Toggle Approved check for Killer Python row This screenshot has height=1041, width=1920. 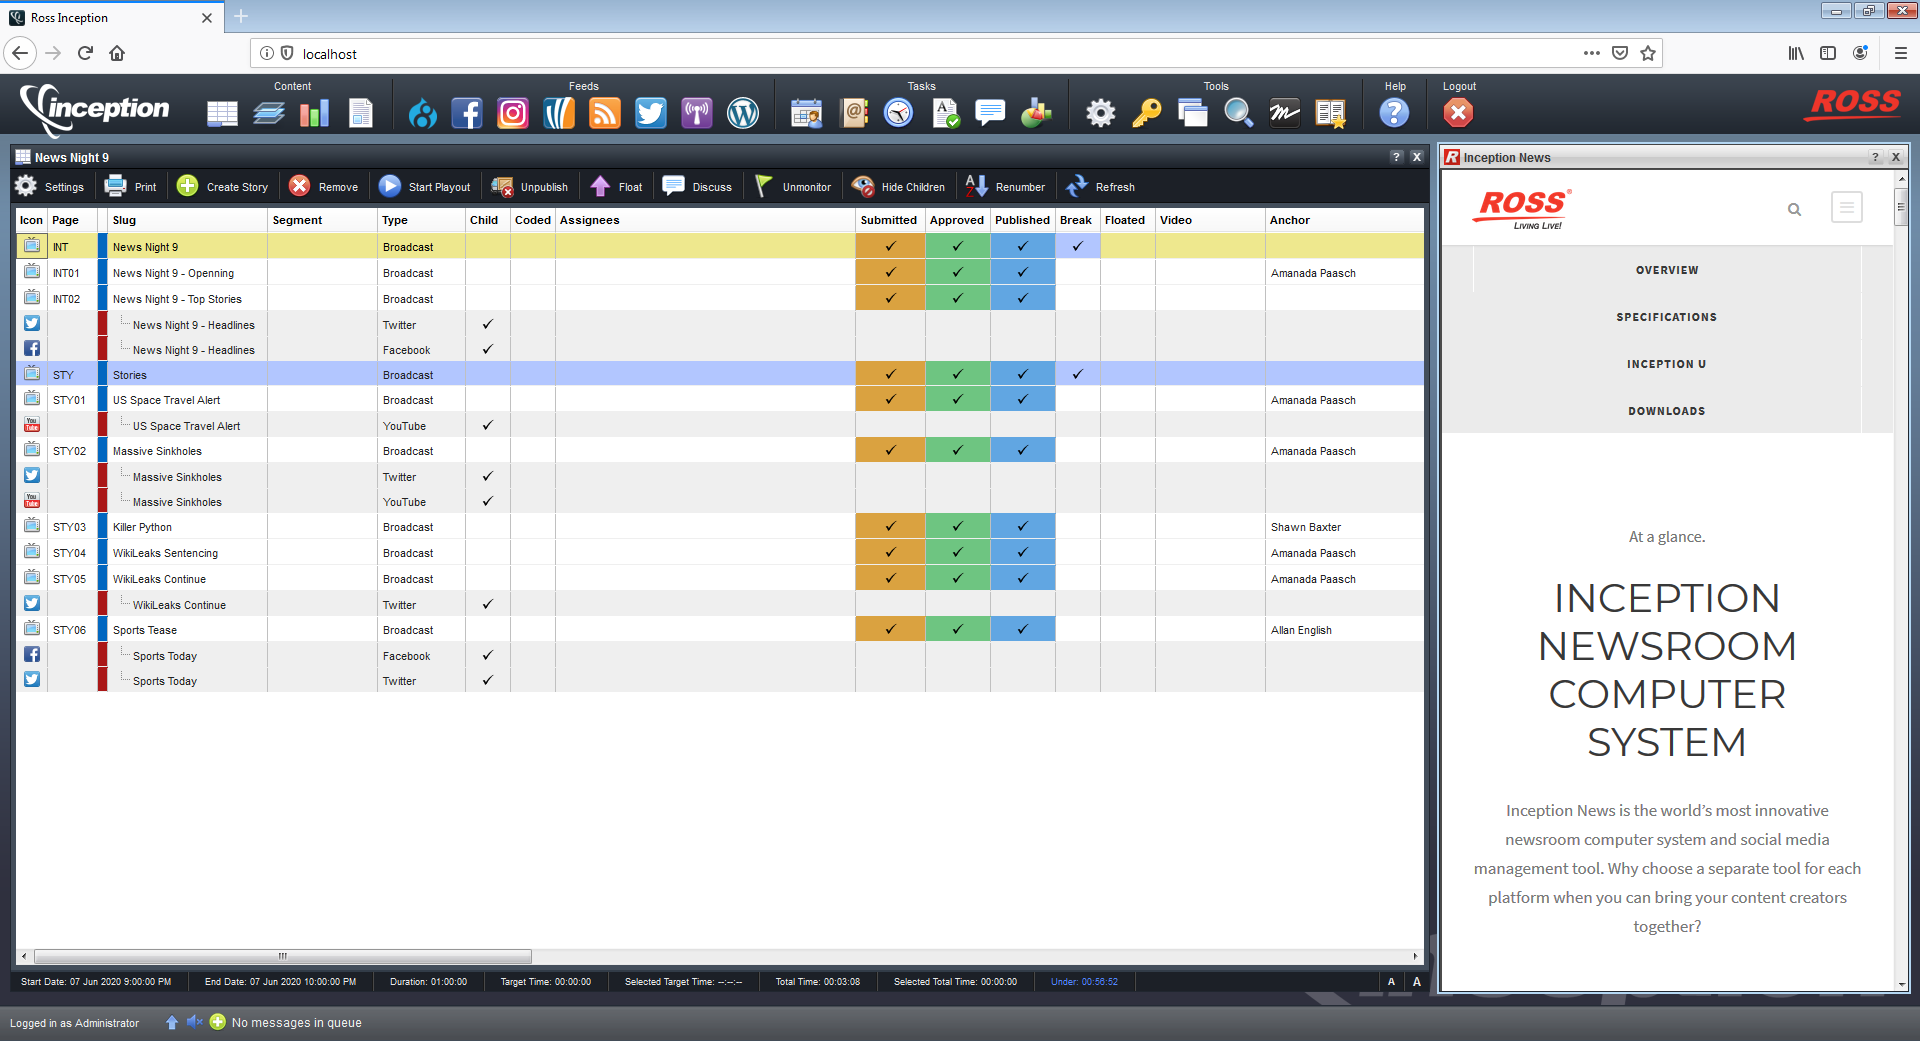[957, 526]
